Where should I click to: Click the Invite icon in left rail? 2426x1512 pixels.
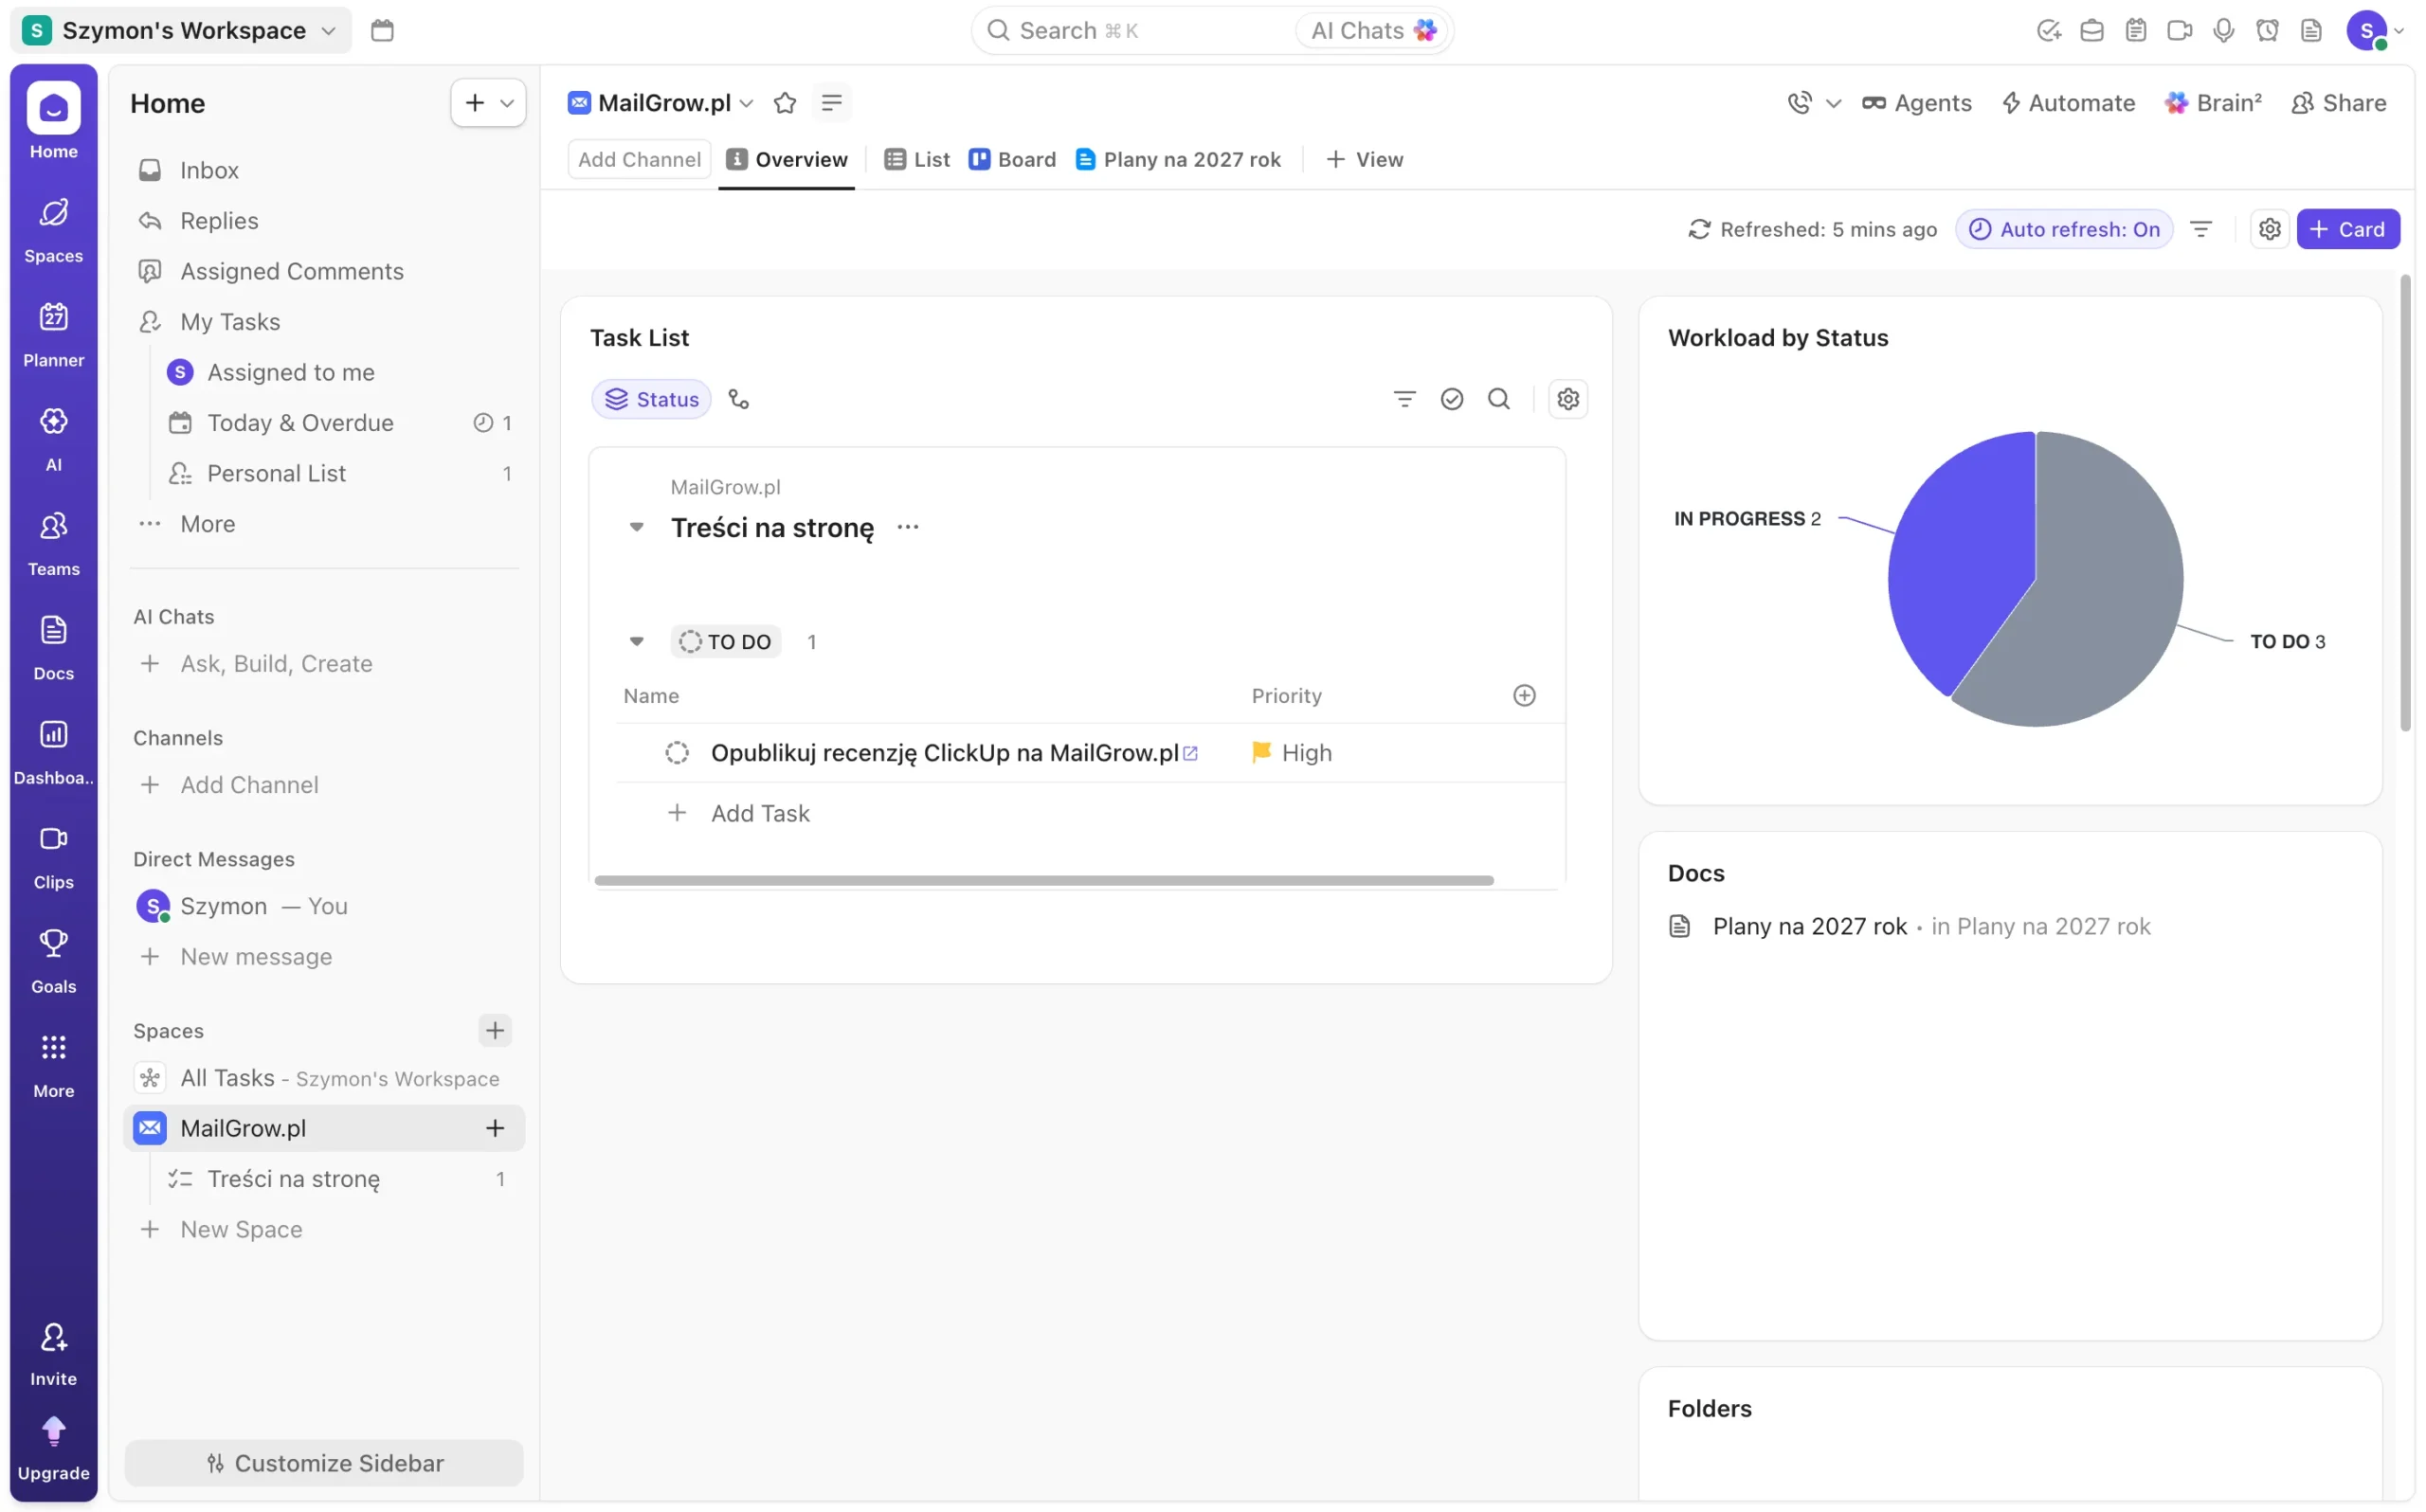54,1338
